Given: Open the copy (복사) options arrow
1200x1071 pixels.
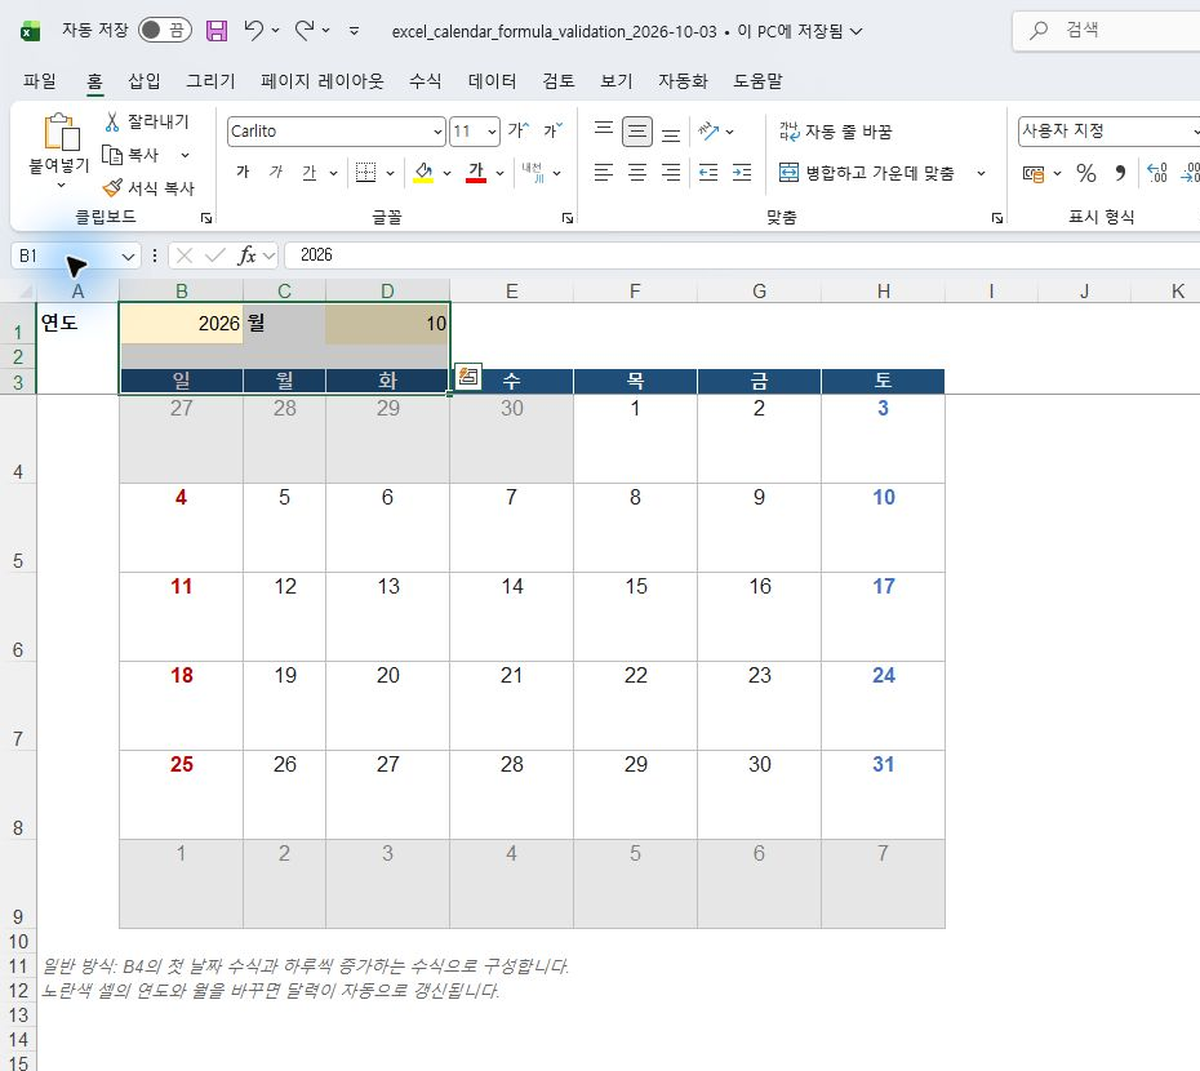Looking at the screenshot, I should pyautogui.click(x=185, y=155).
